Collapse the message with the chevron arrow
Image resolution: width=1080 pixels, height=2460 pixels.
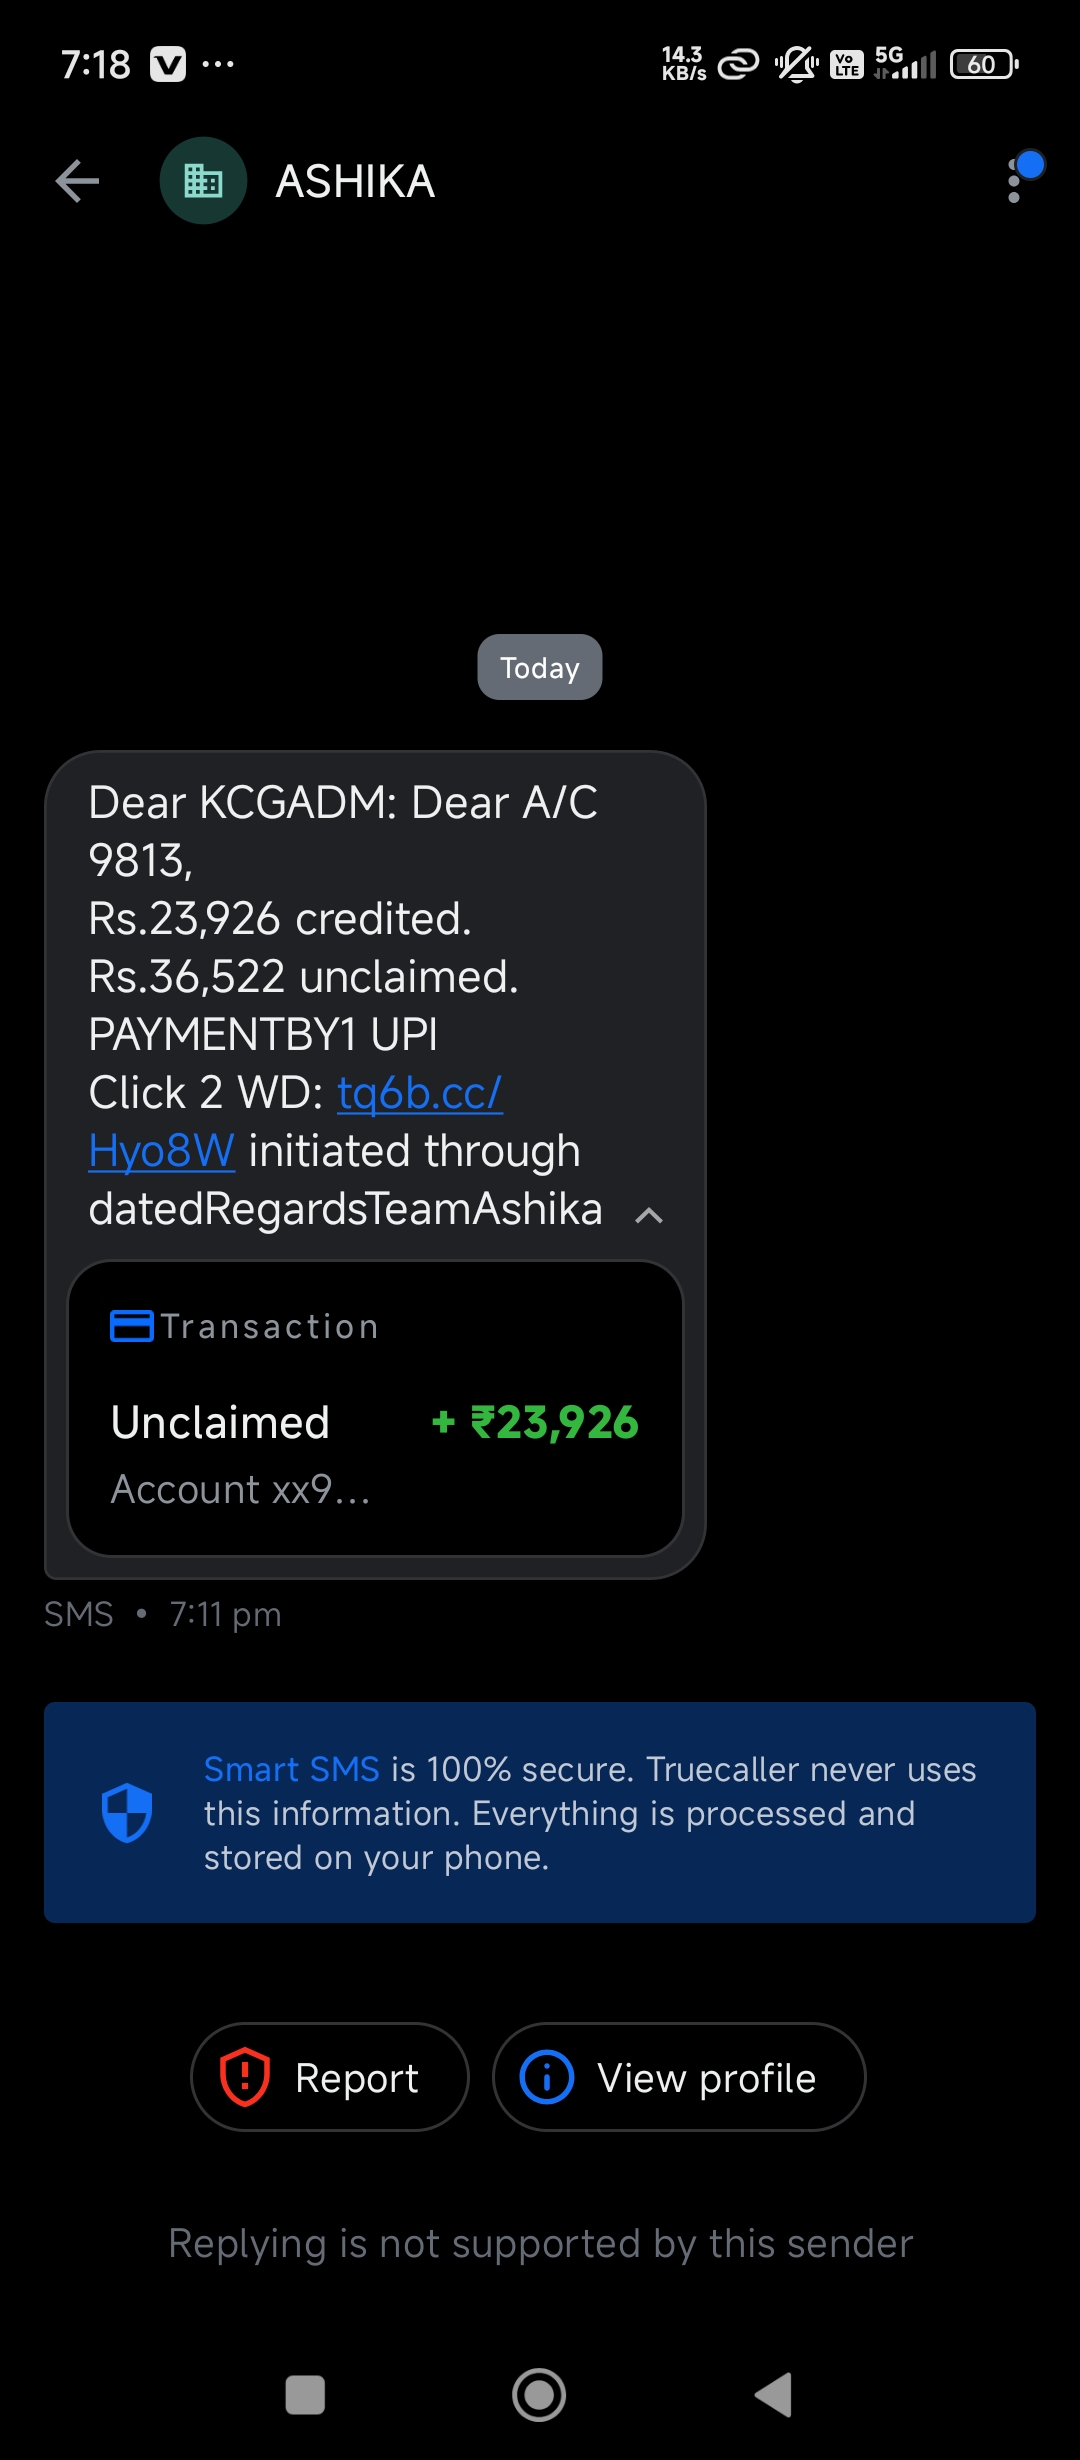(x=649, y=1215)
